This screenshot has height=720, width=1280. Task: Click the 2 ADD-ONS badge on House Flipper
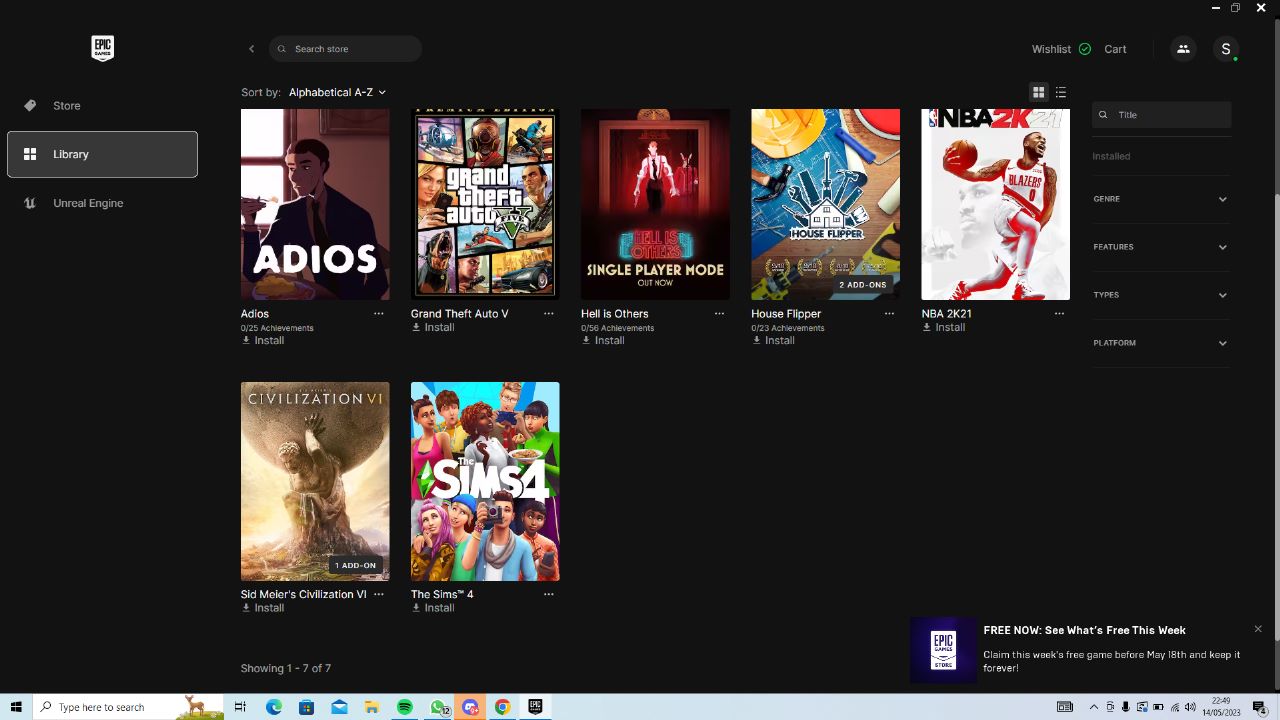[863, 285]
